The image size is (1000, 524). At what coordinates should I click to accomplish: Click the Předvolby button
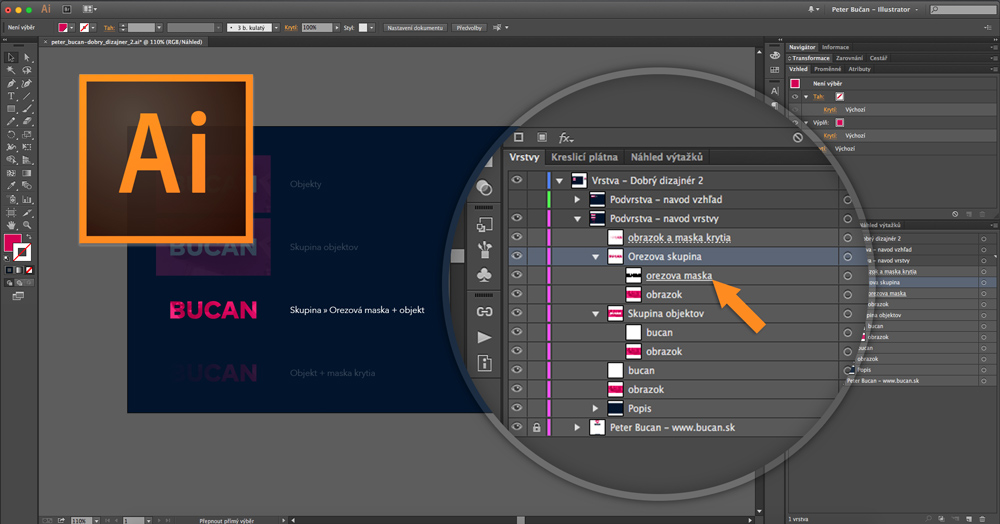(x=469, y=28)
